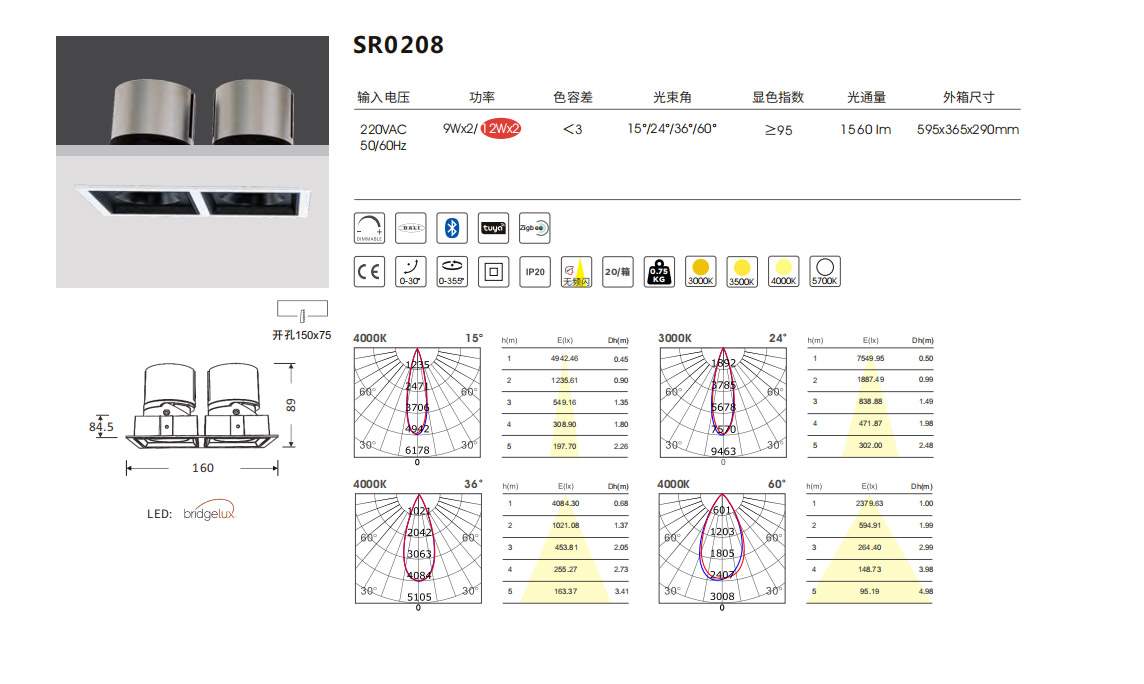The width and height of the screenshot is (1144, 684).
Task: Click the 302.00 lux value
Action: click(x=870, y=446)
